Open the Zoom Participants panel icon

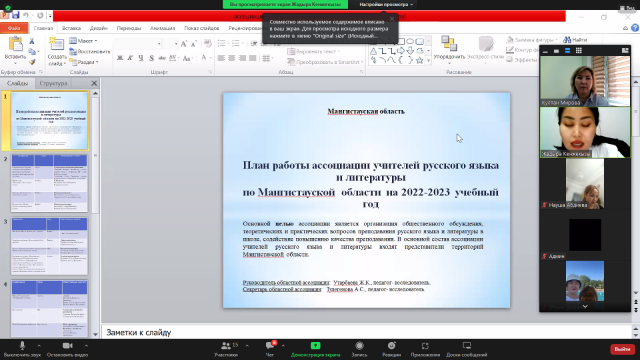point(225,346)
